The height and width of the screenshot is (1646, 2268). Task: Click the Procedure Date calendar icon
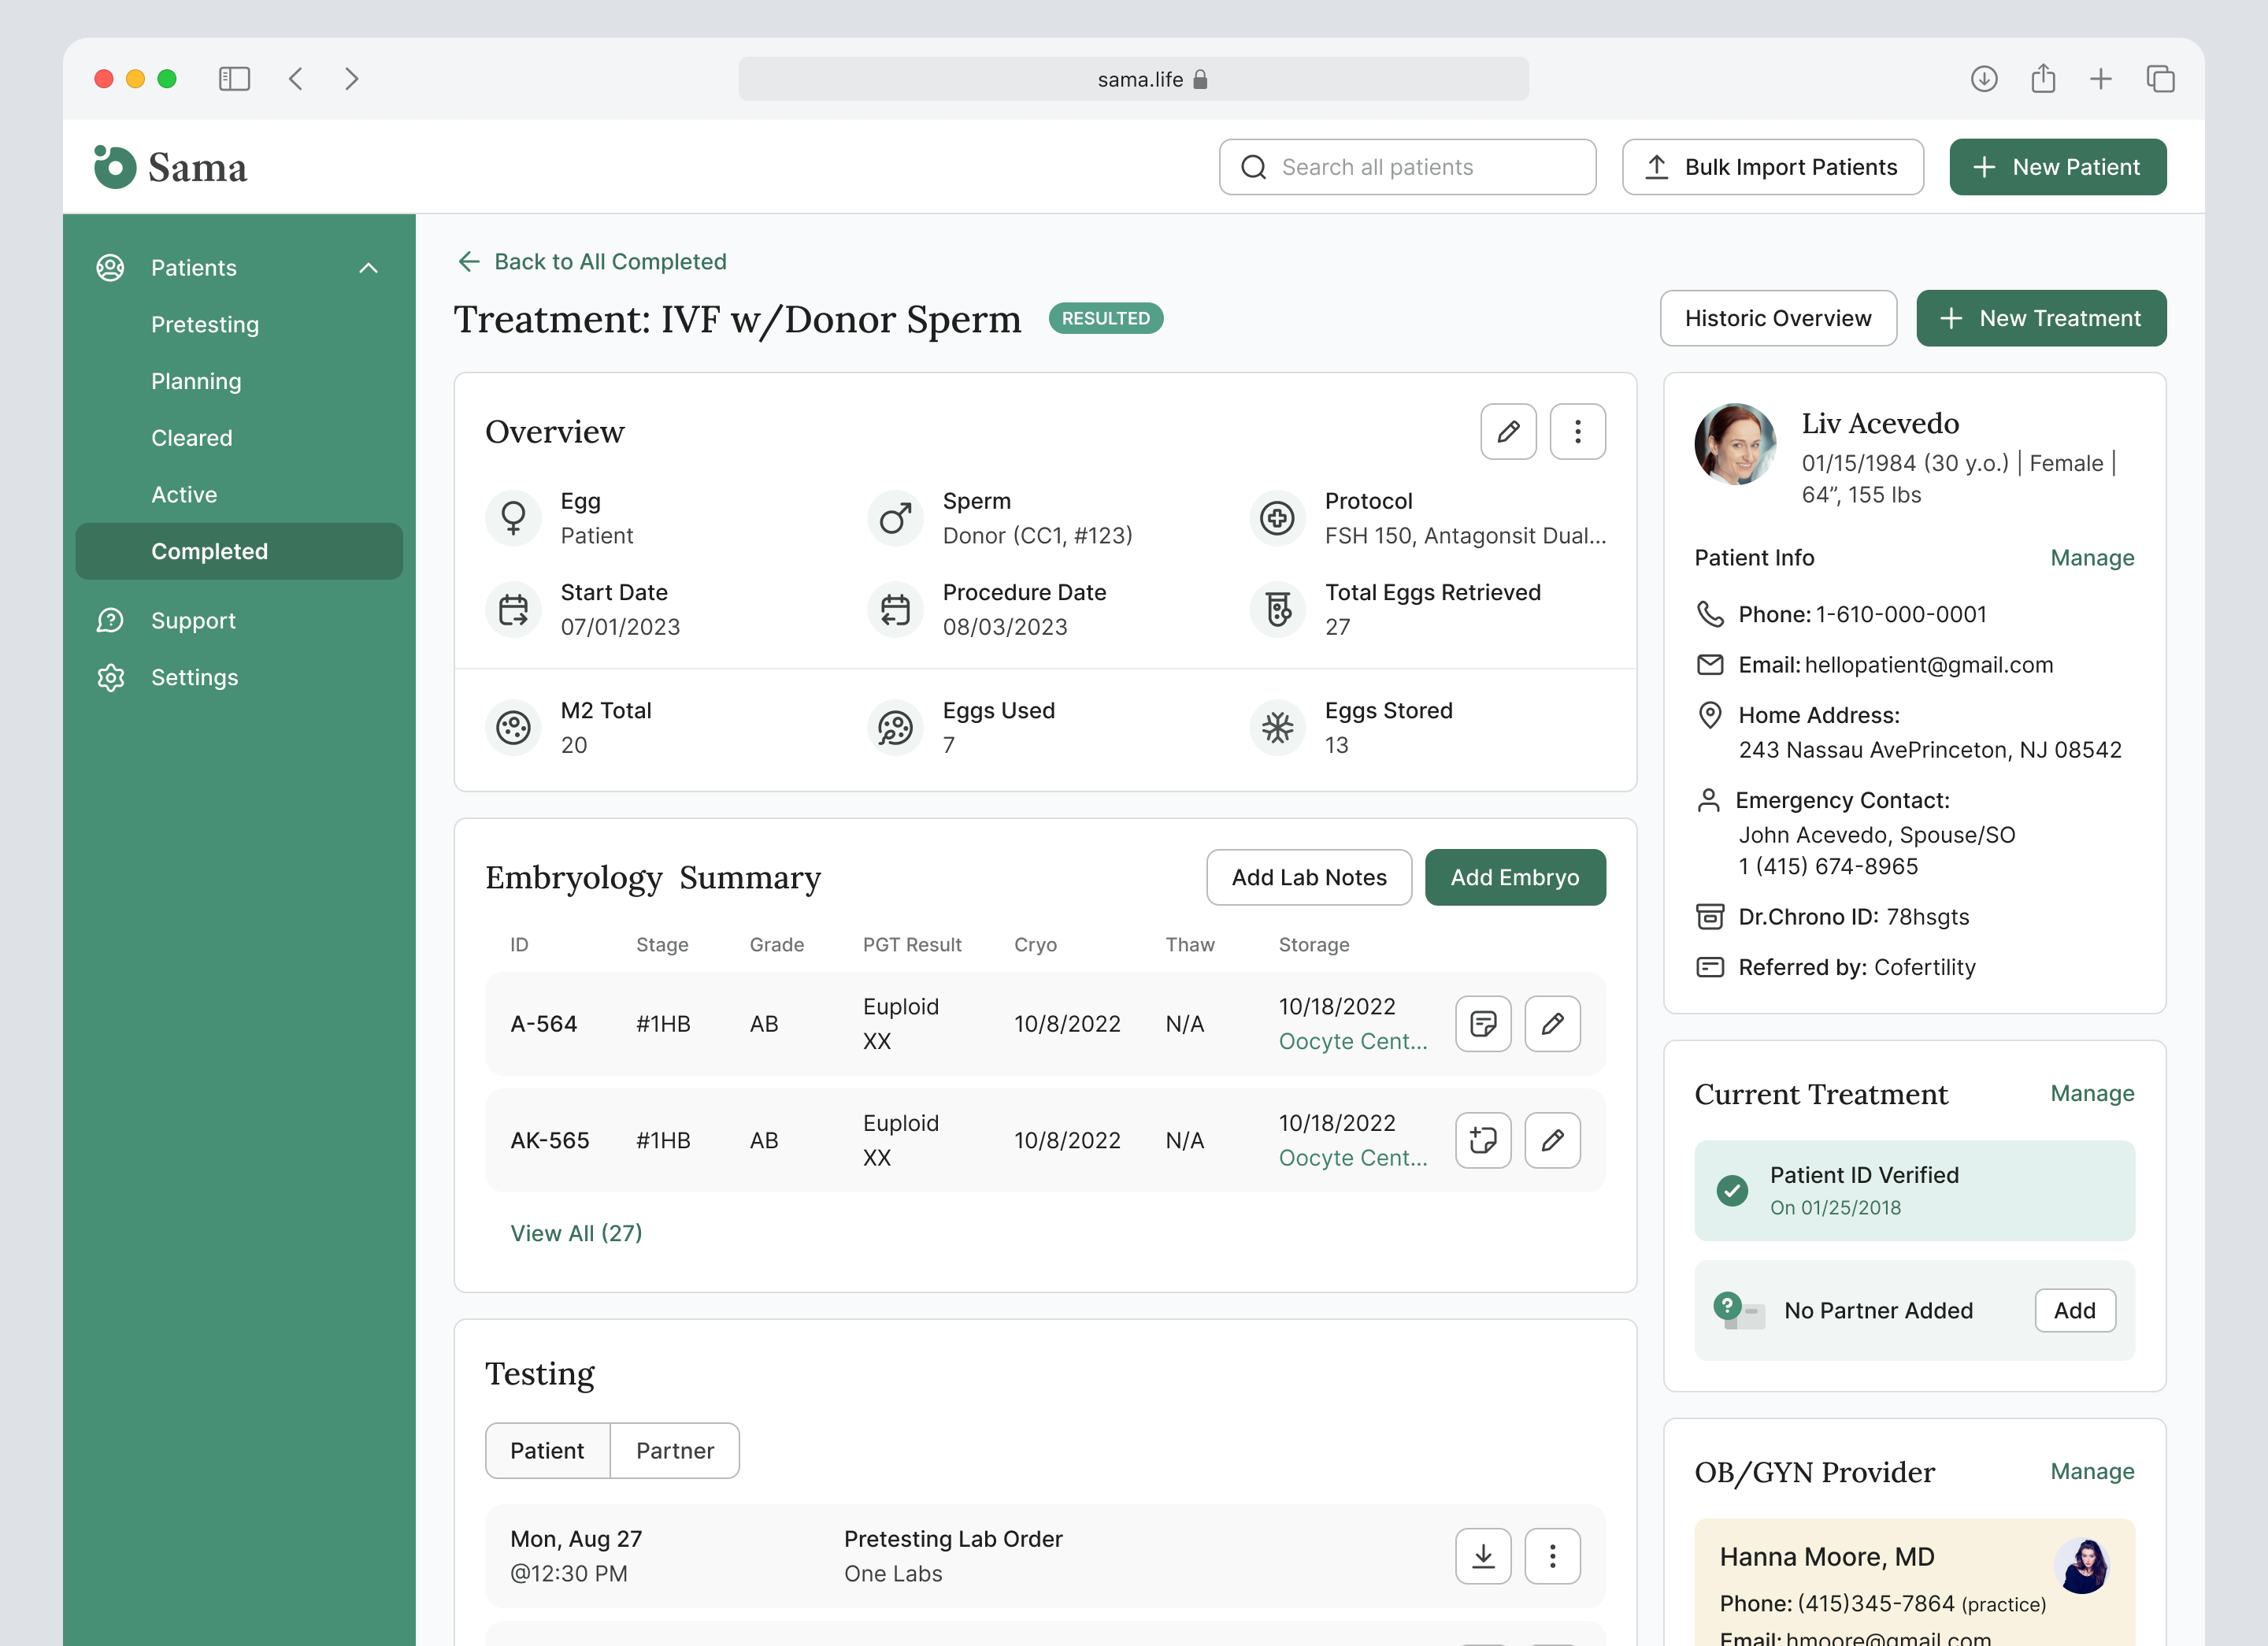(895, 609)
